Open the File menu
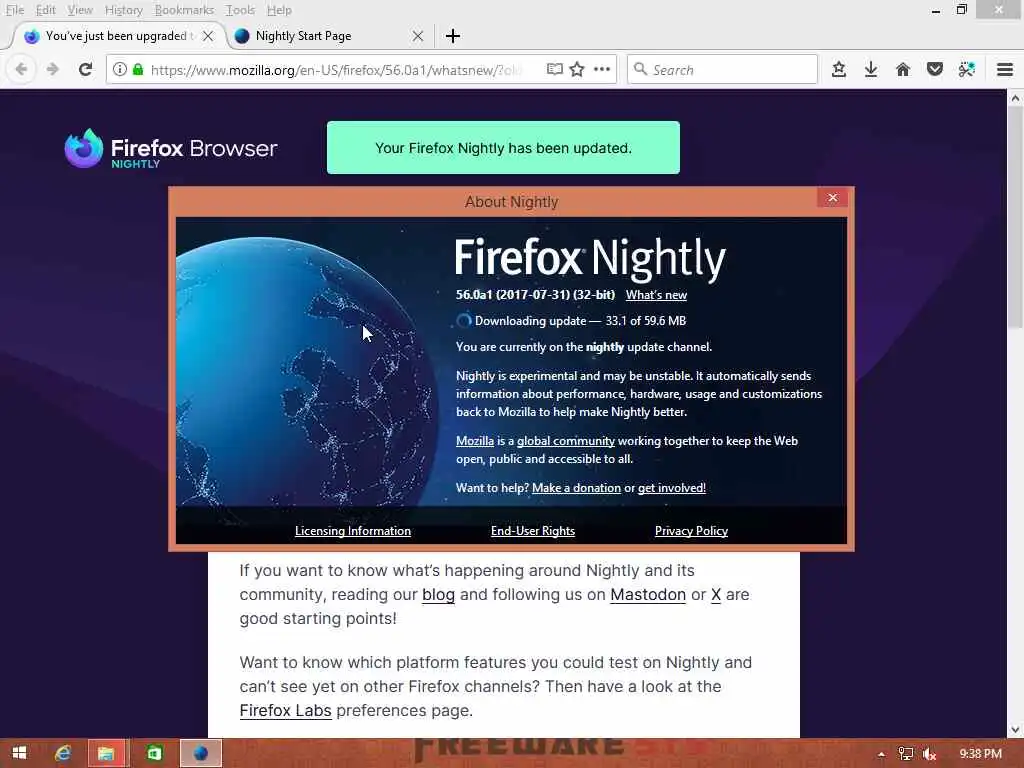Screen dimensions: 1024x768 [14, 10]
